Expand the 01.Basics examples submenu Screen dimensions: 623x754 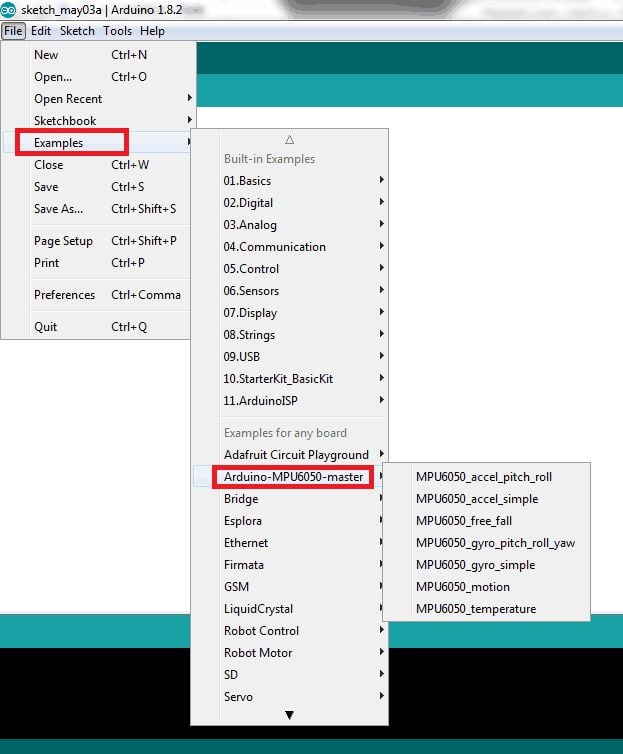point(247,181)
